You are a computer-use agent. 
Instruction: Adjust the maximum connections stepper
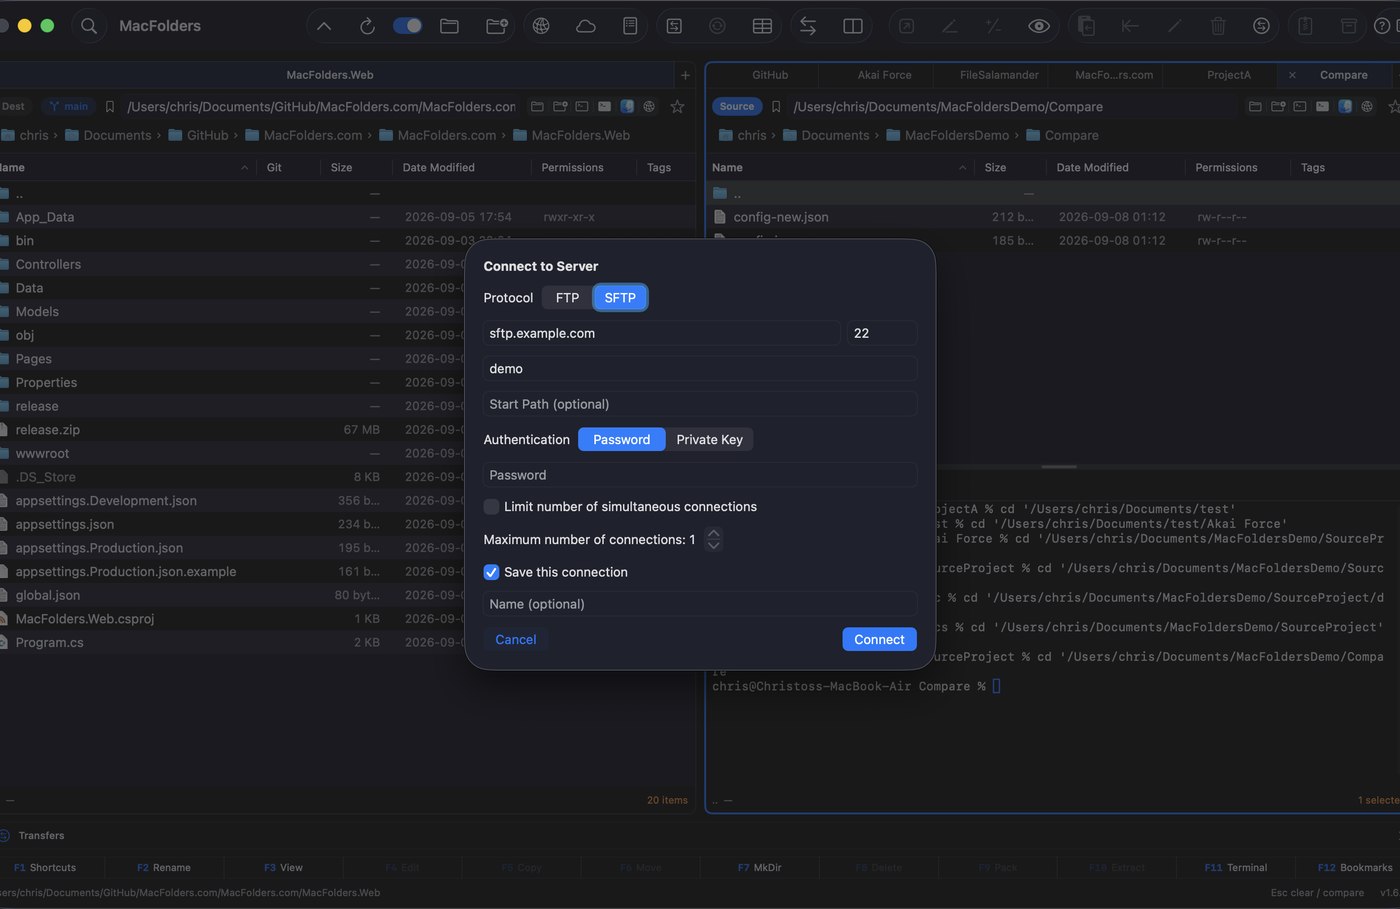pos(713,540)
